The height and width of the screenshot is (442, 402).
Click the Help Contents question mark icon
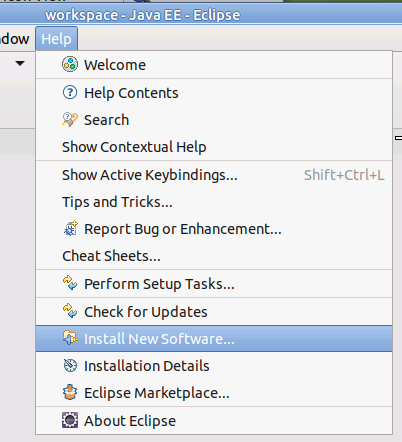(x=70, y=92)
